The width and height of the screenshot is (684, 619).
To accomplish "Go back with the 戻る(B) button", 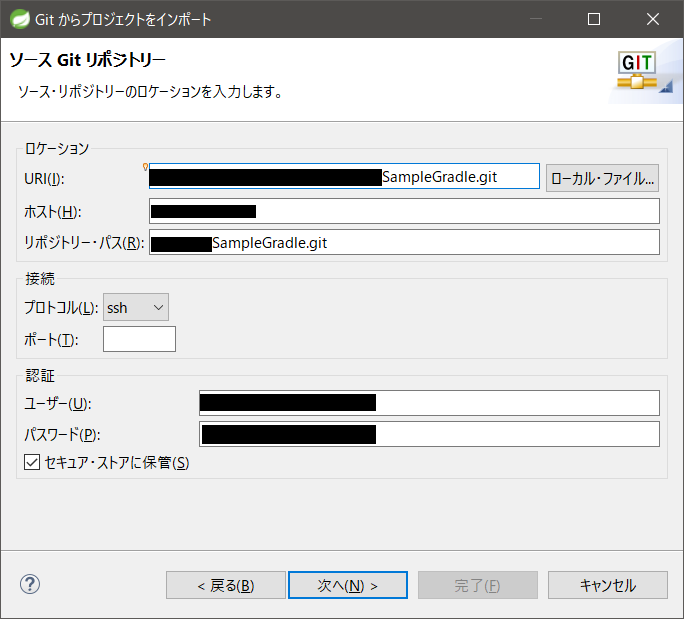I will point(226,585).
